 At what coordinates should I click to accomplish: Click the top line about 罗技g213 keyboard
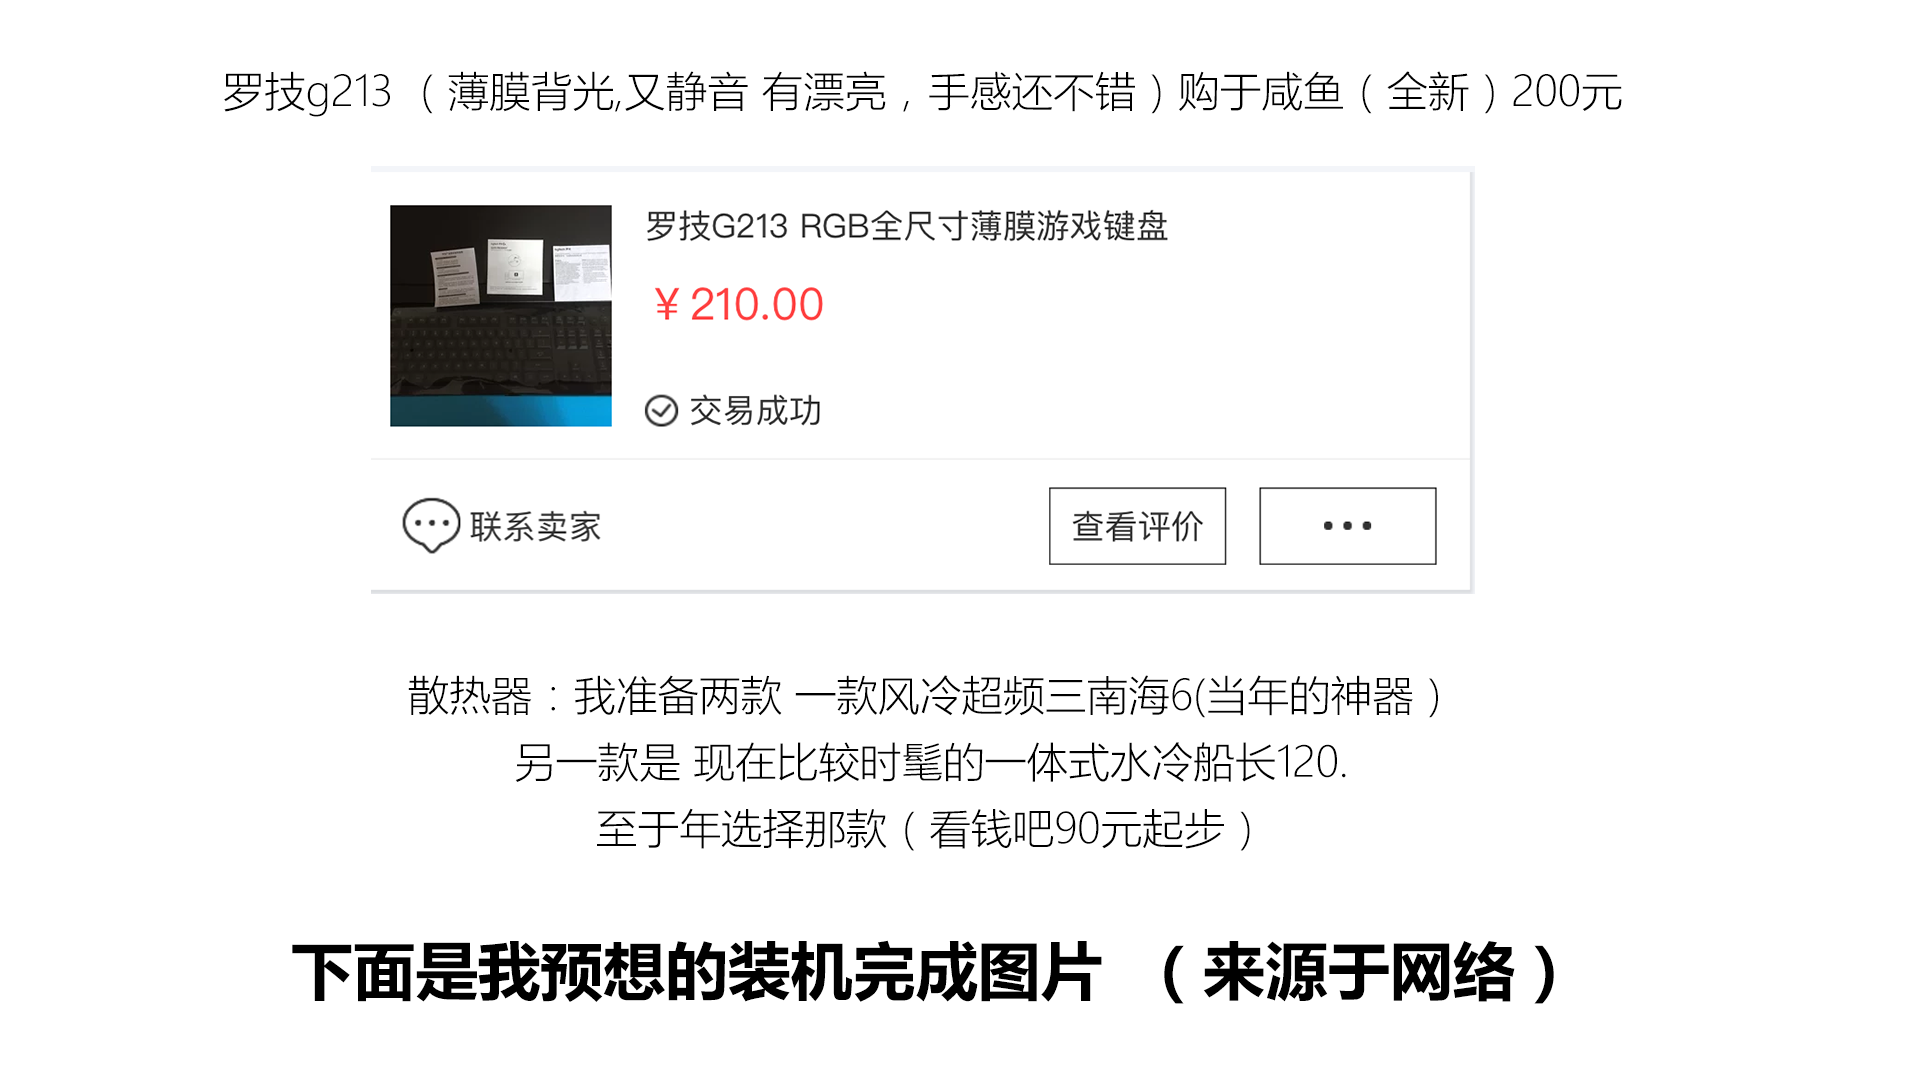click(921, 92)
